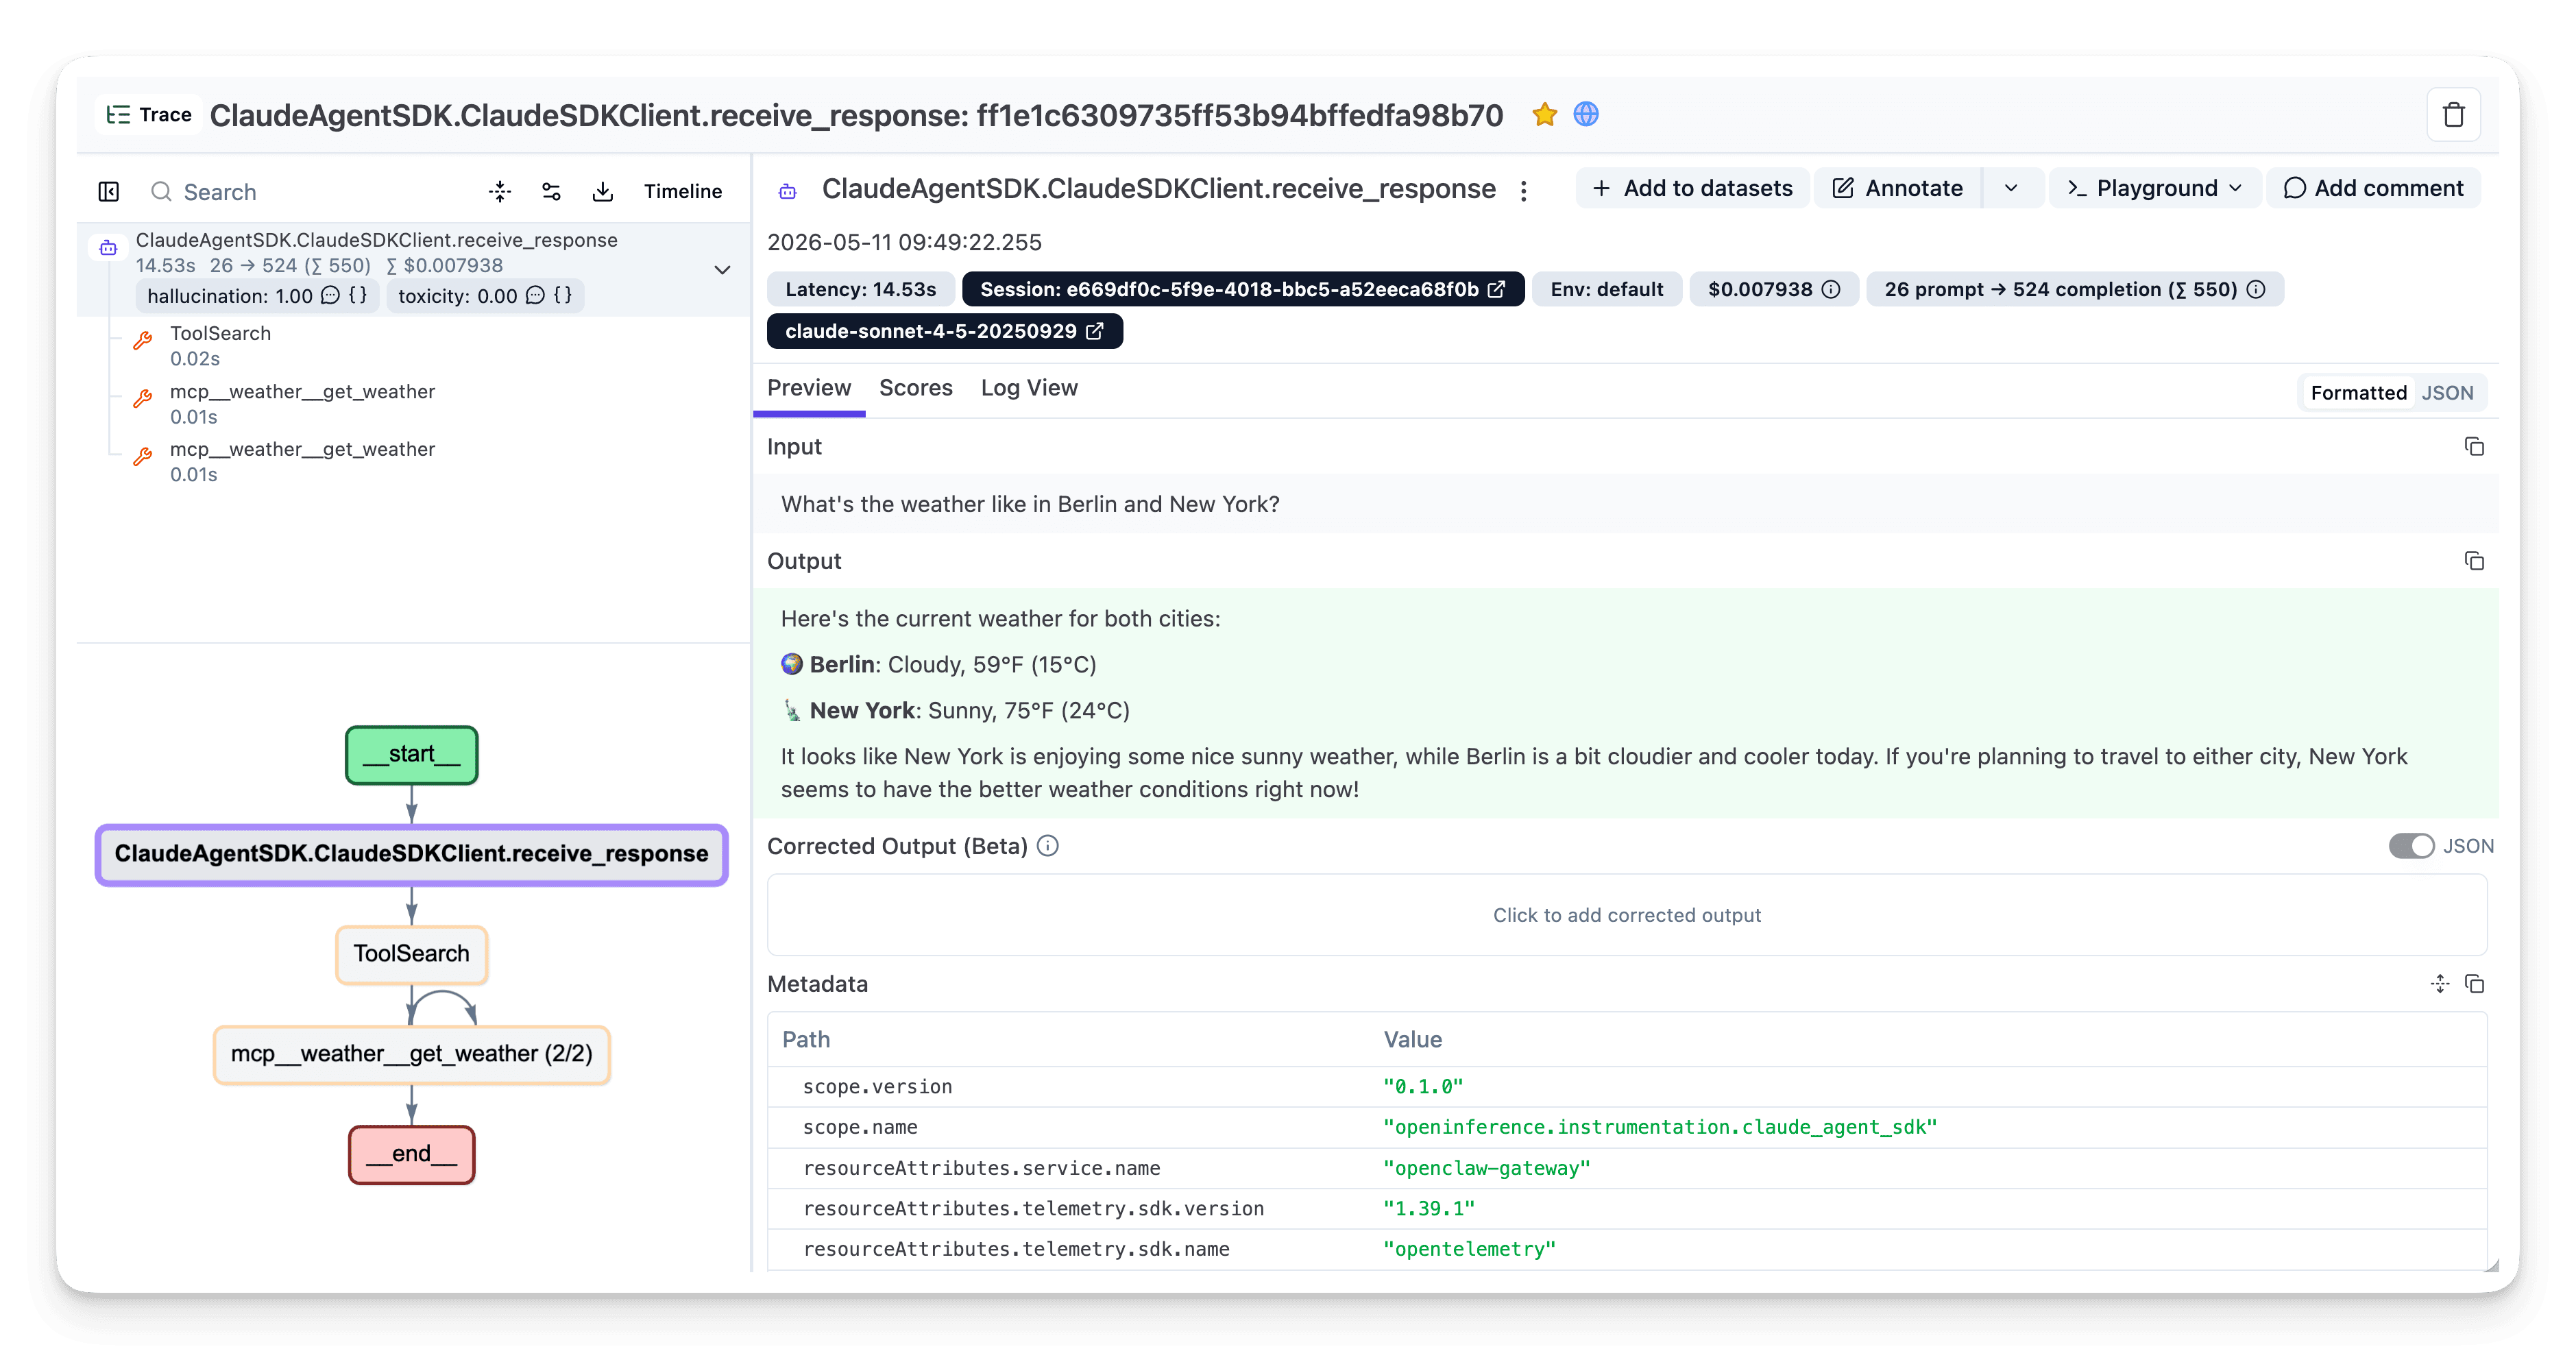Click the Latency: 14.53s badge

tap(861, 289)
